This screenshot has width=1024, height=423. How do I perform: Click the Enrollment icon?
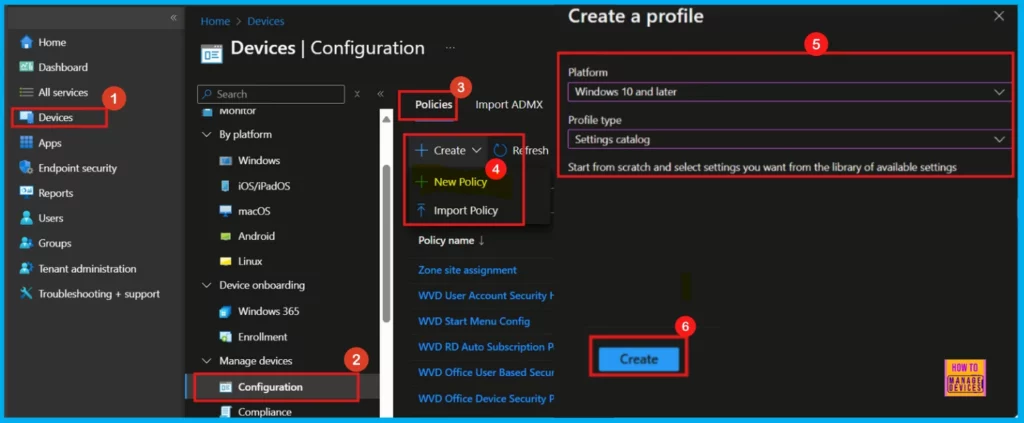225,337
